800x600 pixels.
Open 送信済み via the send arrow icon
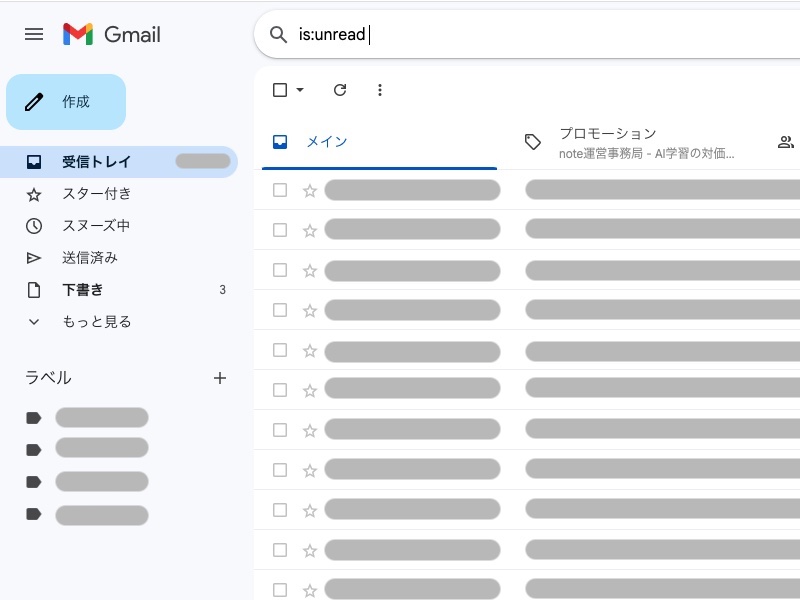(34, 258)
